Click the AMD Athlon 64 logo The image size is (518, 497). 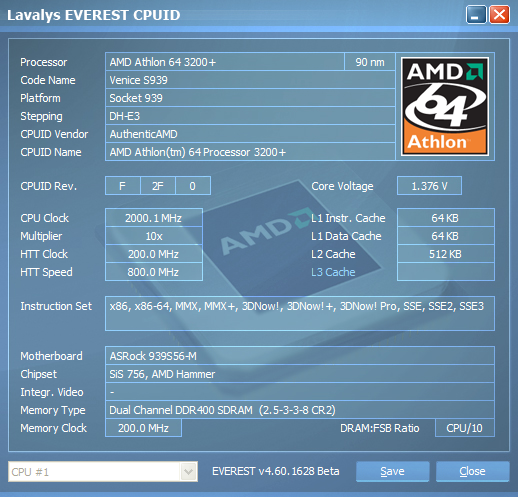[445, 106]
